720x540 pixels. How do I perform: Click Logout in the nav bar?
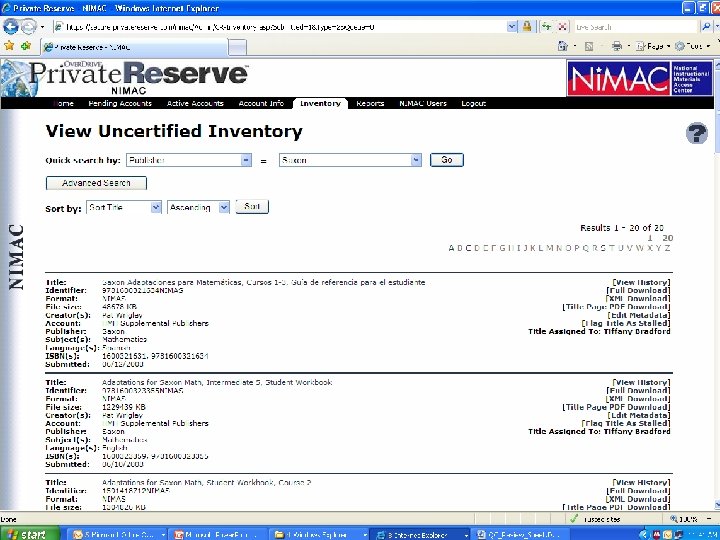click(x=473, y=103)
